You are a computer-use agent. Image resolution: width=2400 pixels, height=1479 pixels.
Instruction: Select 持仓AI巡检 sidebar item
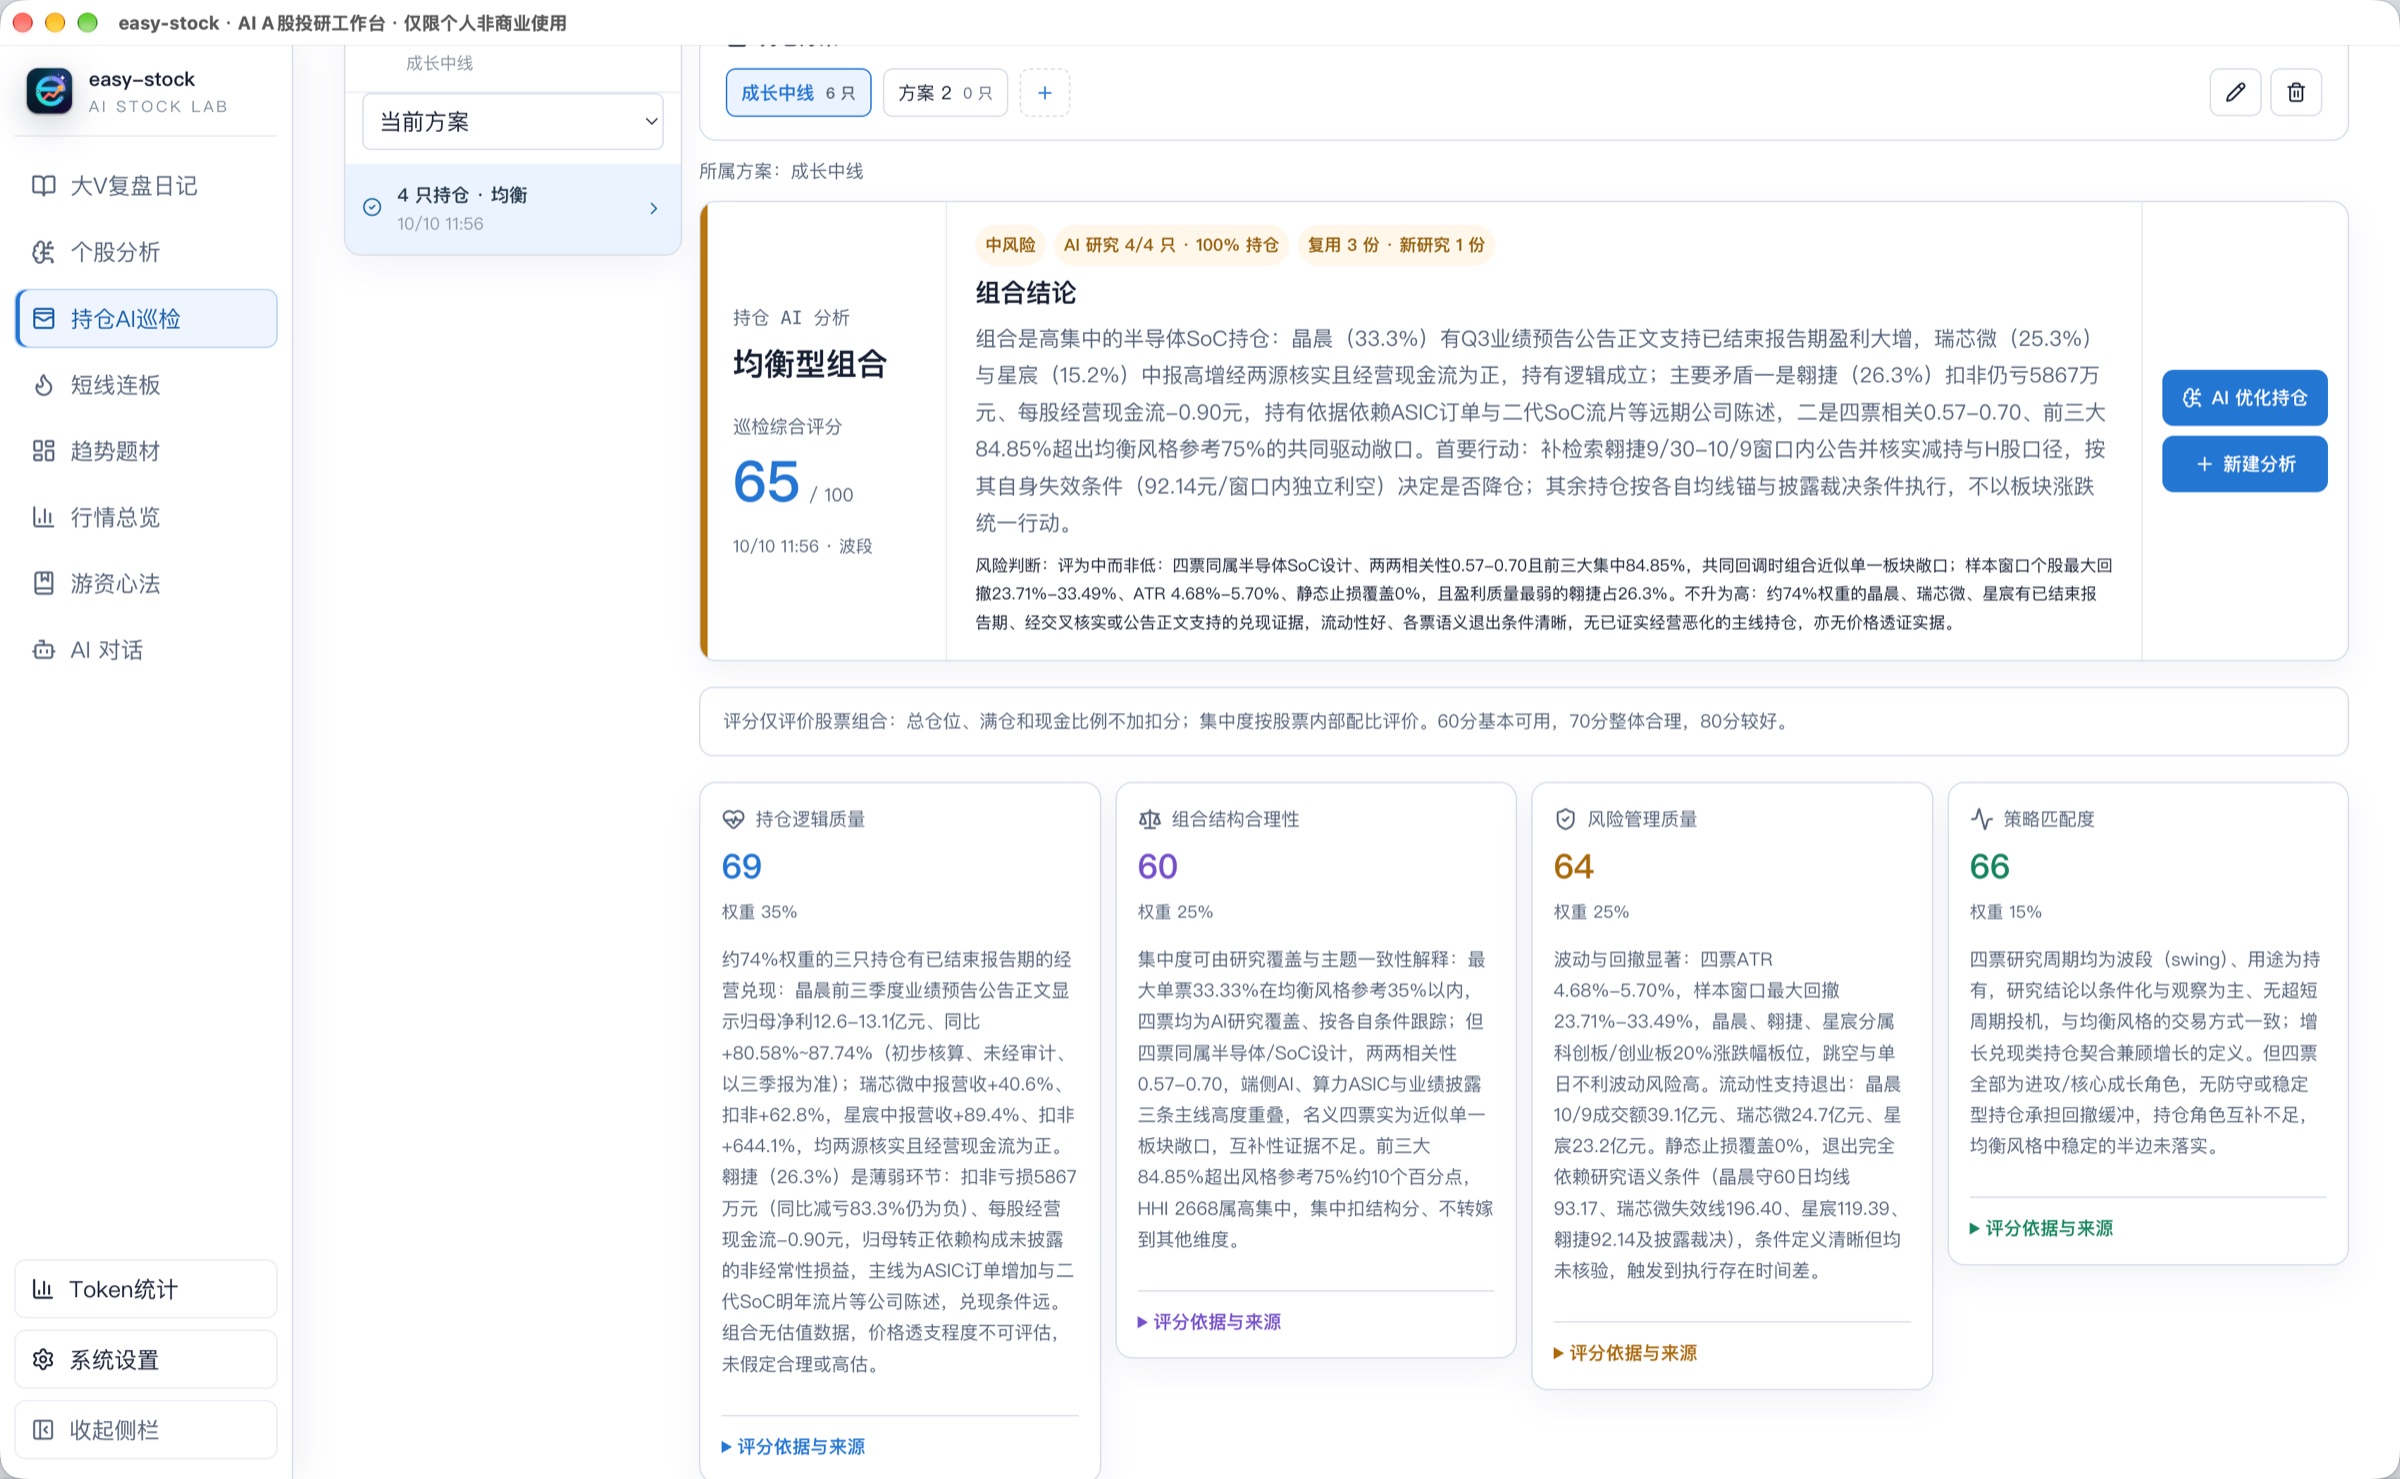pyautogui.click(x=146, y=319)
